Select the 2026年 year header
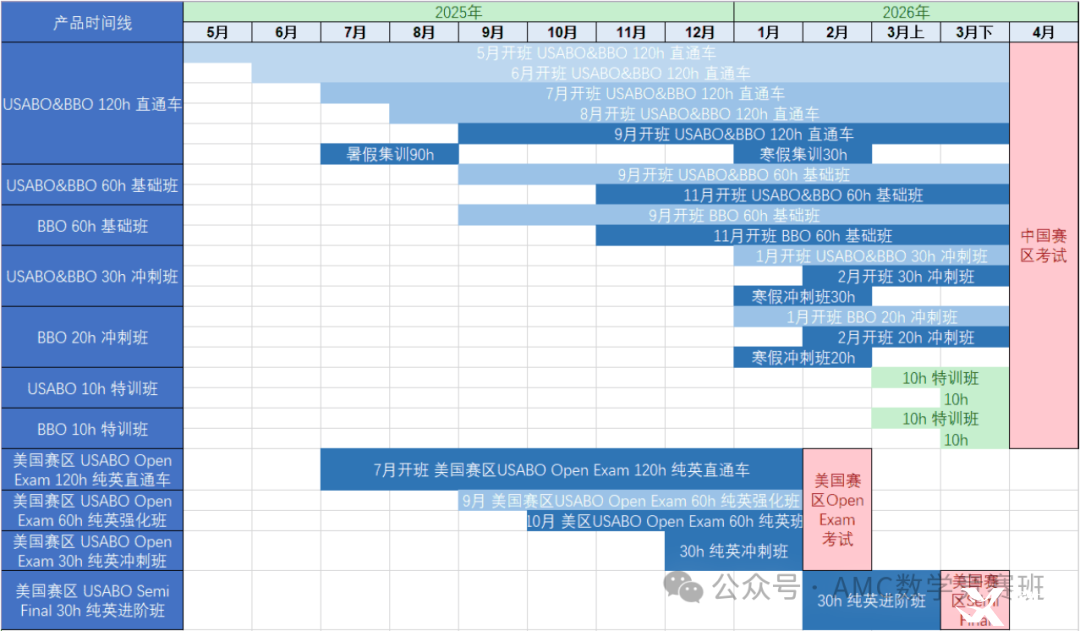This screenshot has width=1080, height=631. [x=906, y=12]
